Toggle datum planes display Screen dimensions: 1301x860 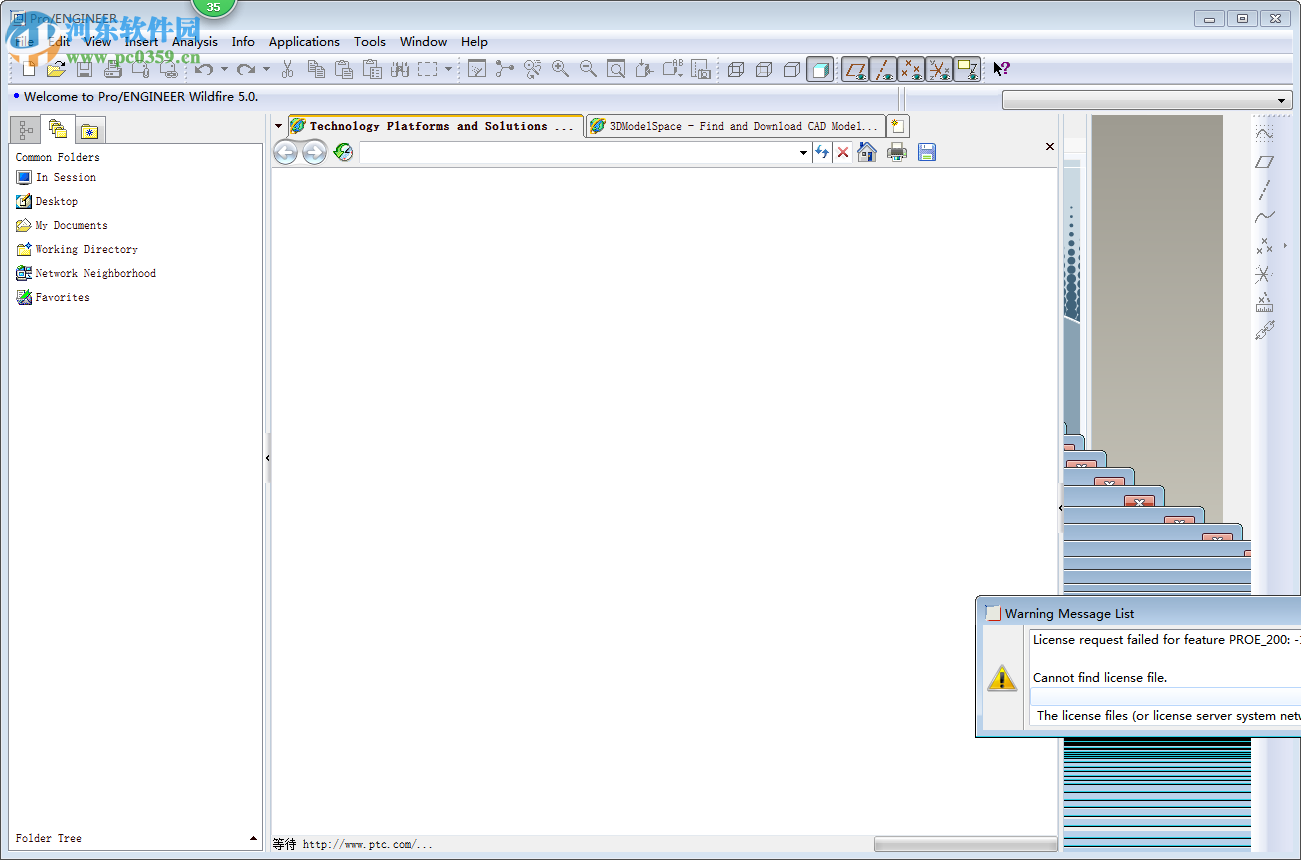tap(855, 69)
